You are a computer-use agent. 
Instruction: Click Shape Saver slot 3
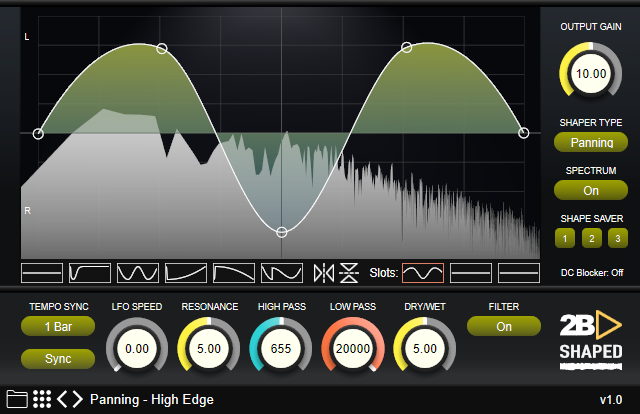tap(618, 238)
